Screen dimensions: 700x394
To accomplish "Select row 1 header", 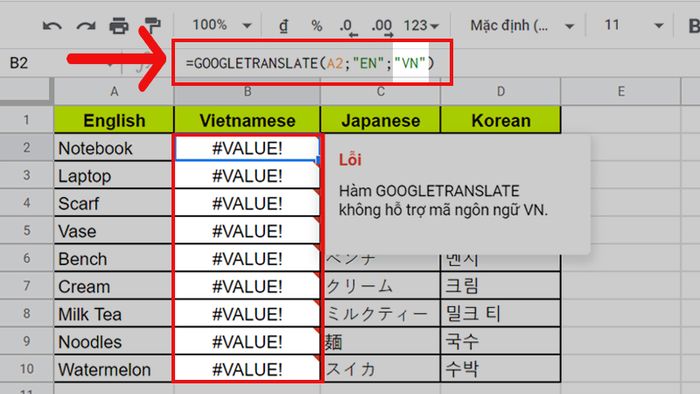I will point(27,120).
